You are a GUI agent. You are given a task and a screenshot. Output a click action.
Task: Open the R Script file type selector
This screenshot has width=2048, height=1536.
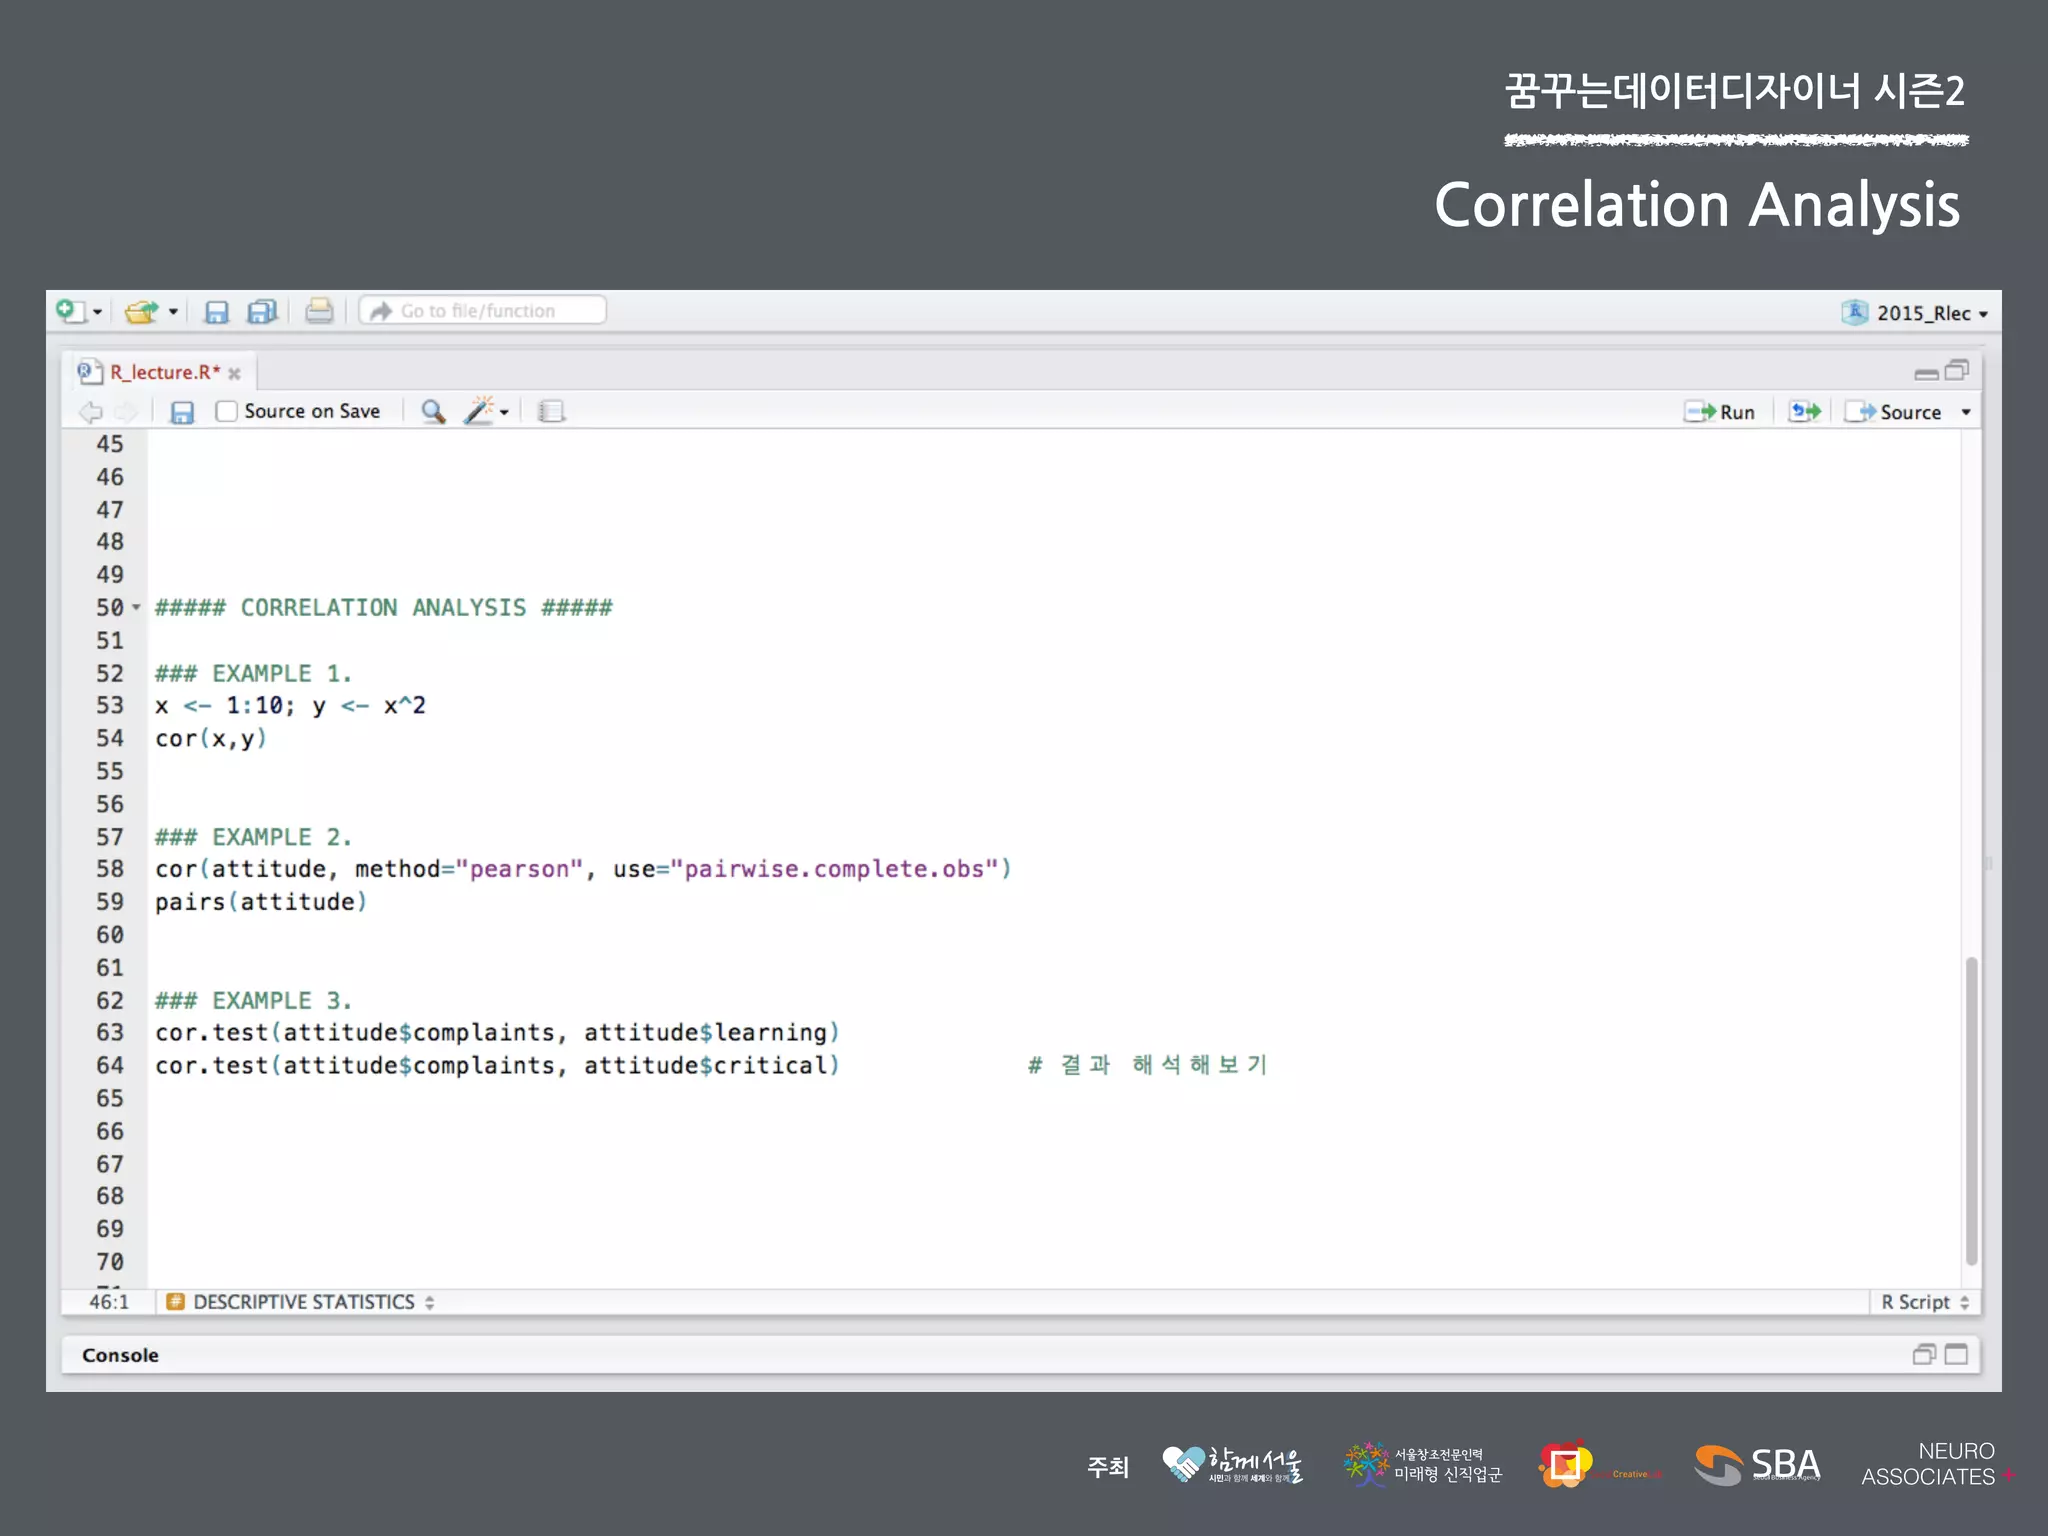pos(1924,1302)
